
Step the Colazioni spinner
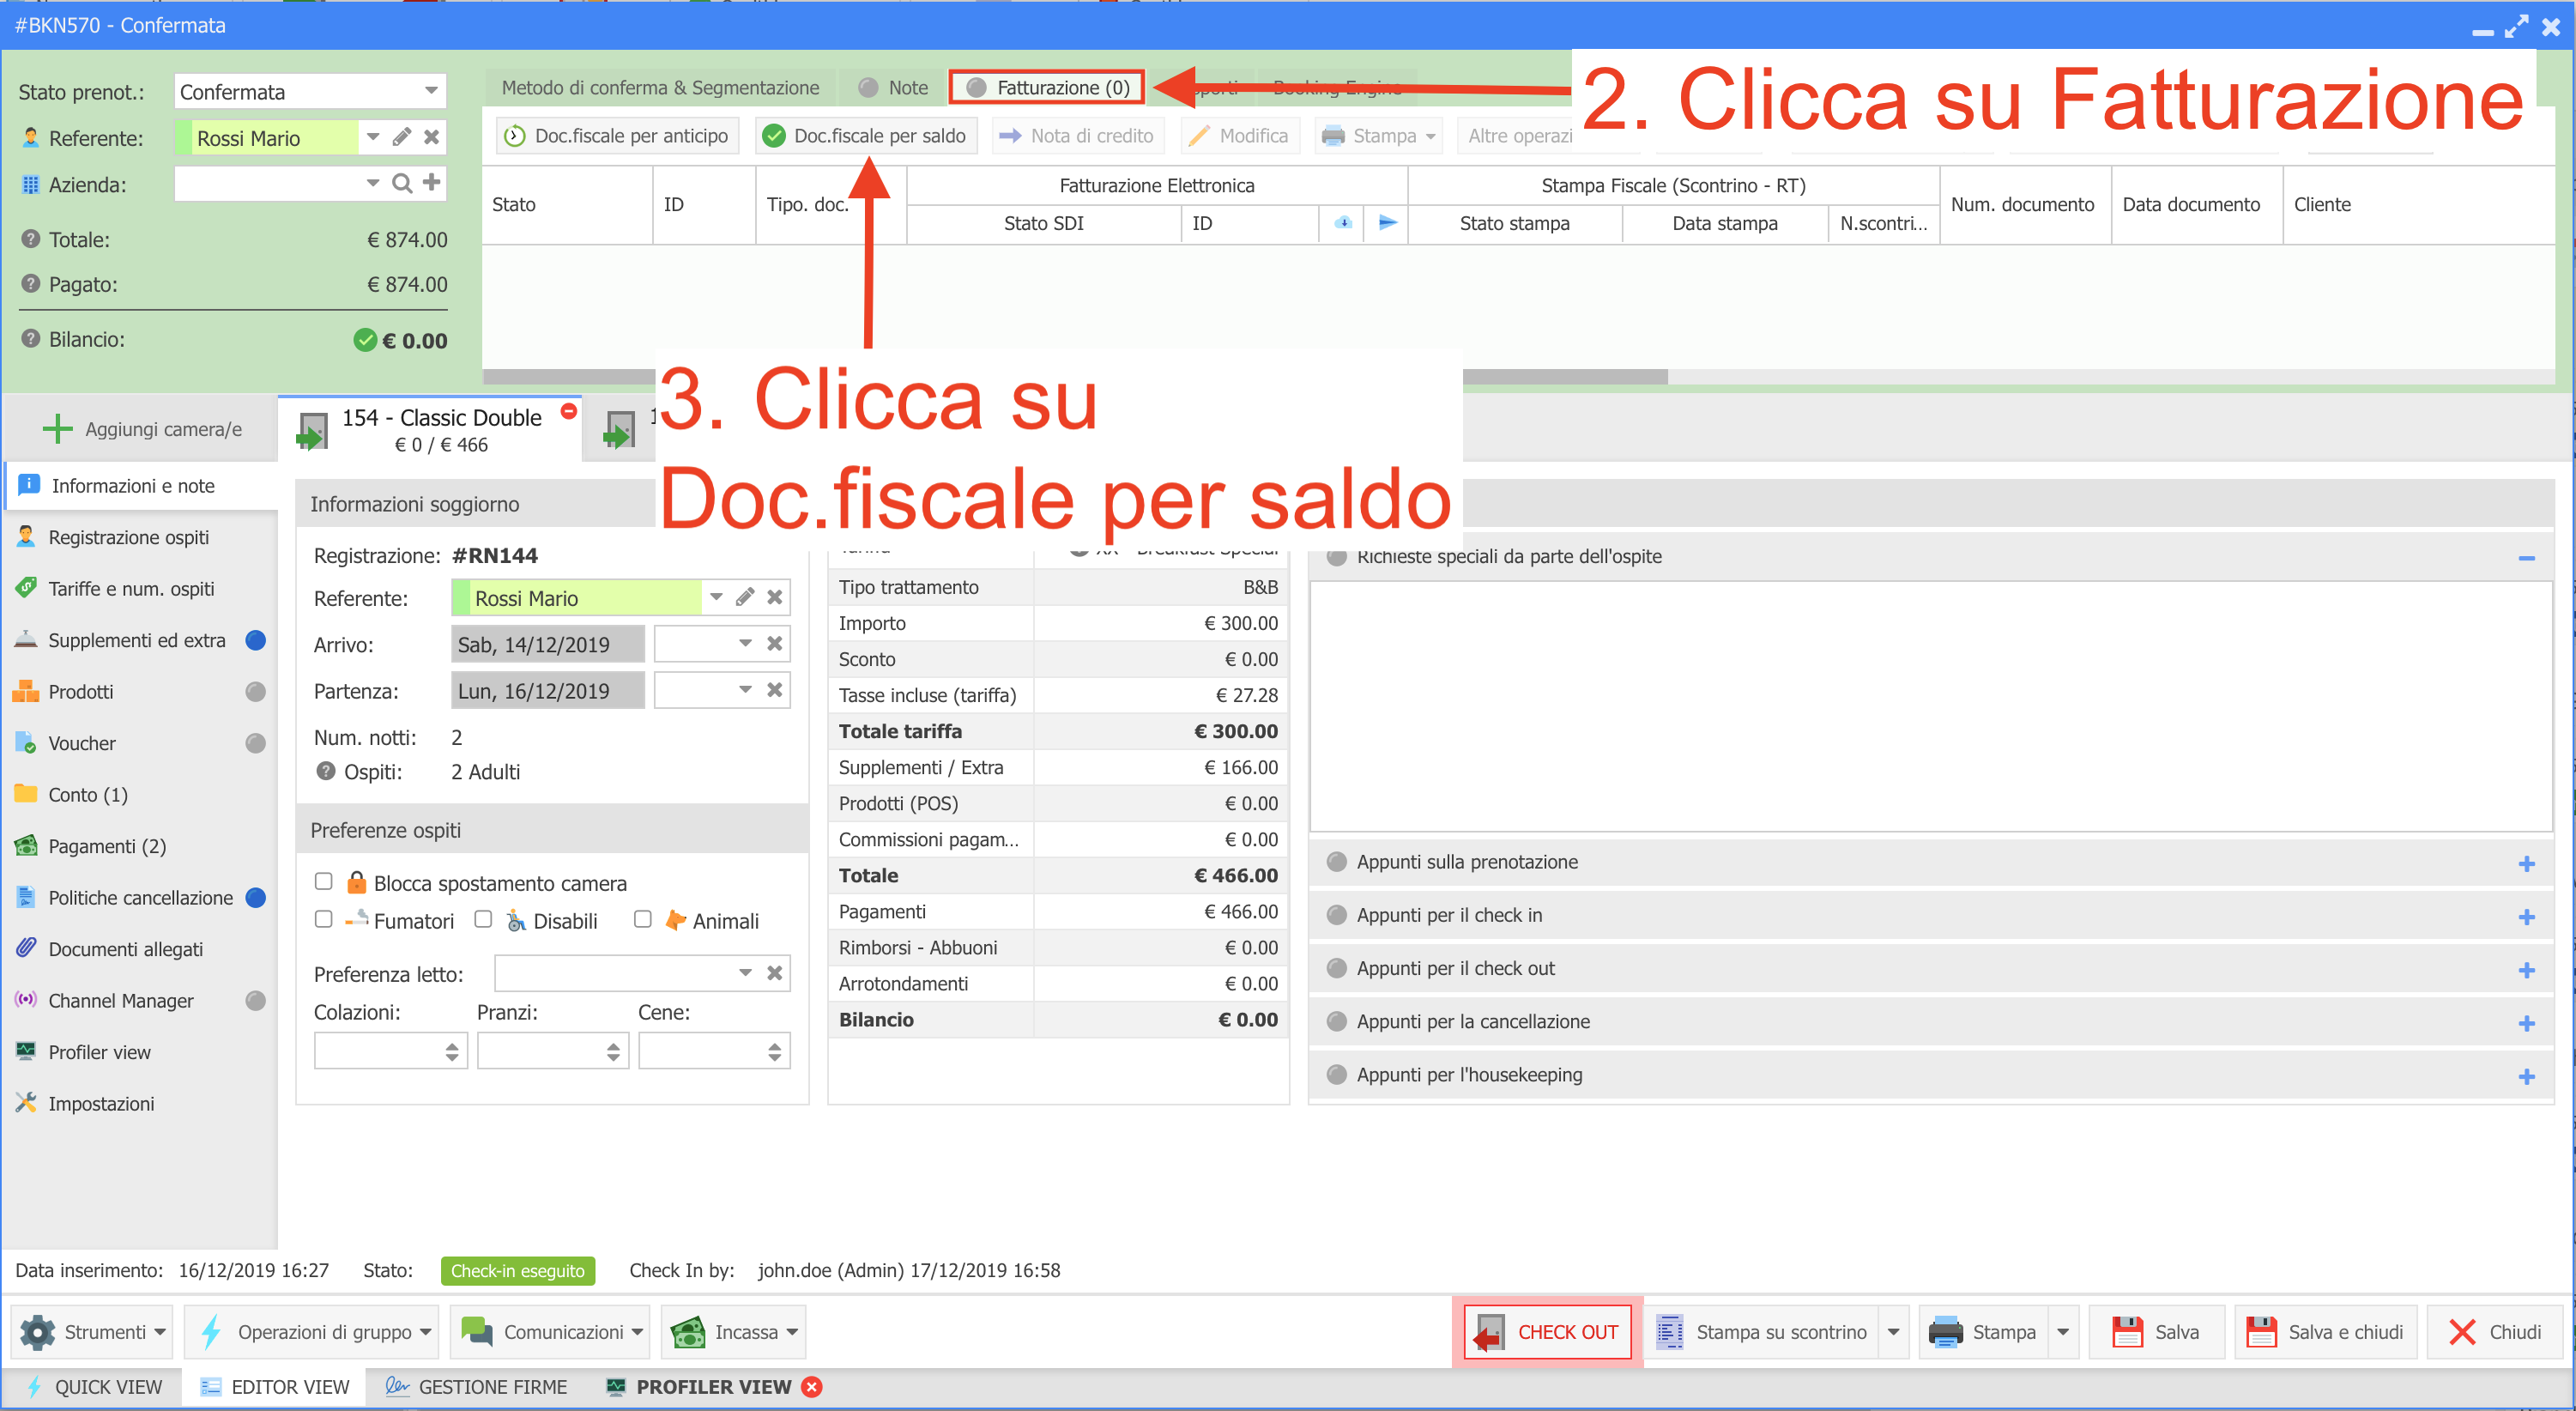(452, 1051)
